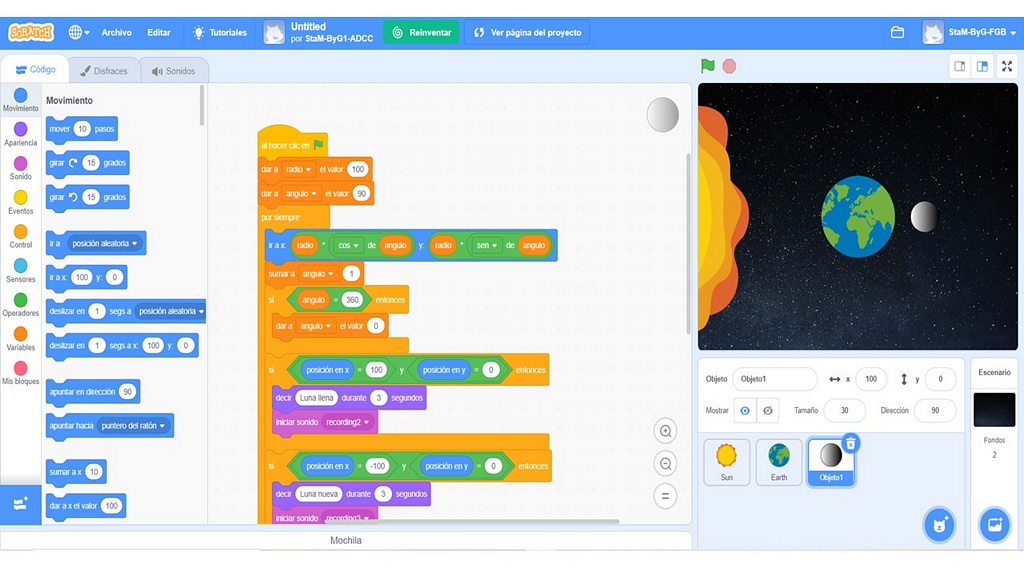
Task: Open the add extension button
Action: [x=21, y=504]
